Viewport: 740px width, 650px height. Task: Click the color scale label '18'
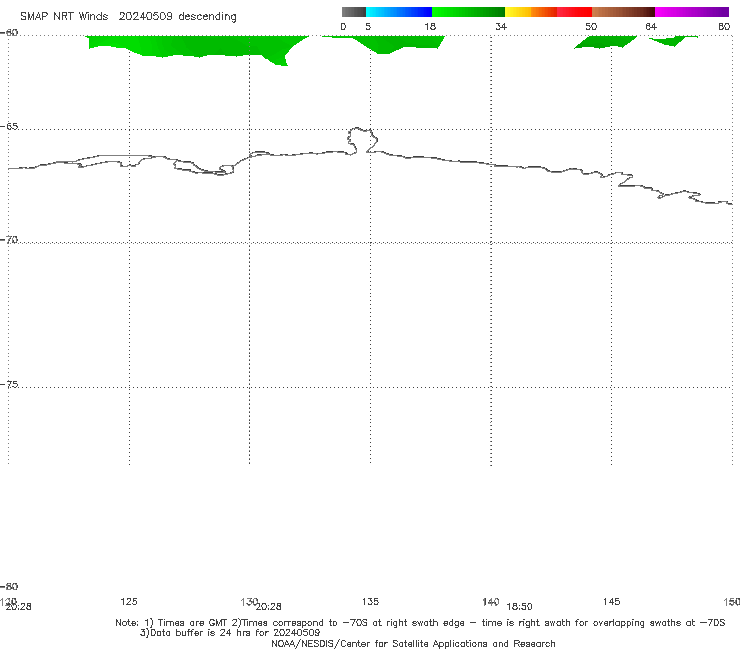point(430,26)
